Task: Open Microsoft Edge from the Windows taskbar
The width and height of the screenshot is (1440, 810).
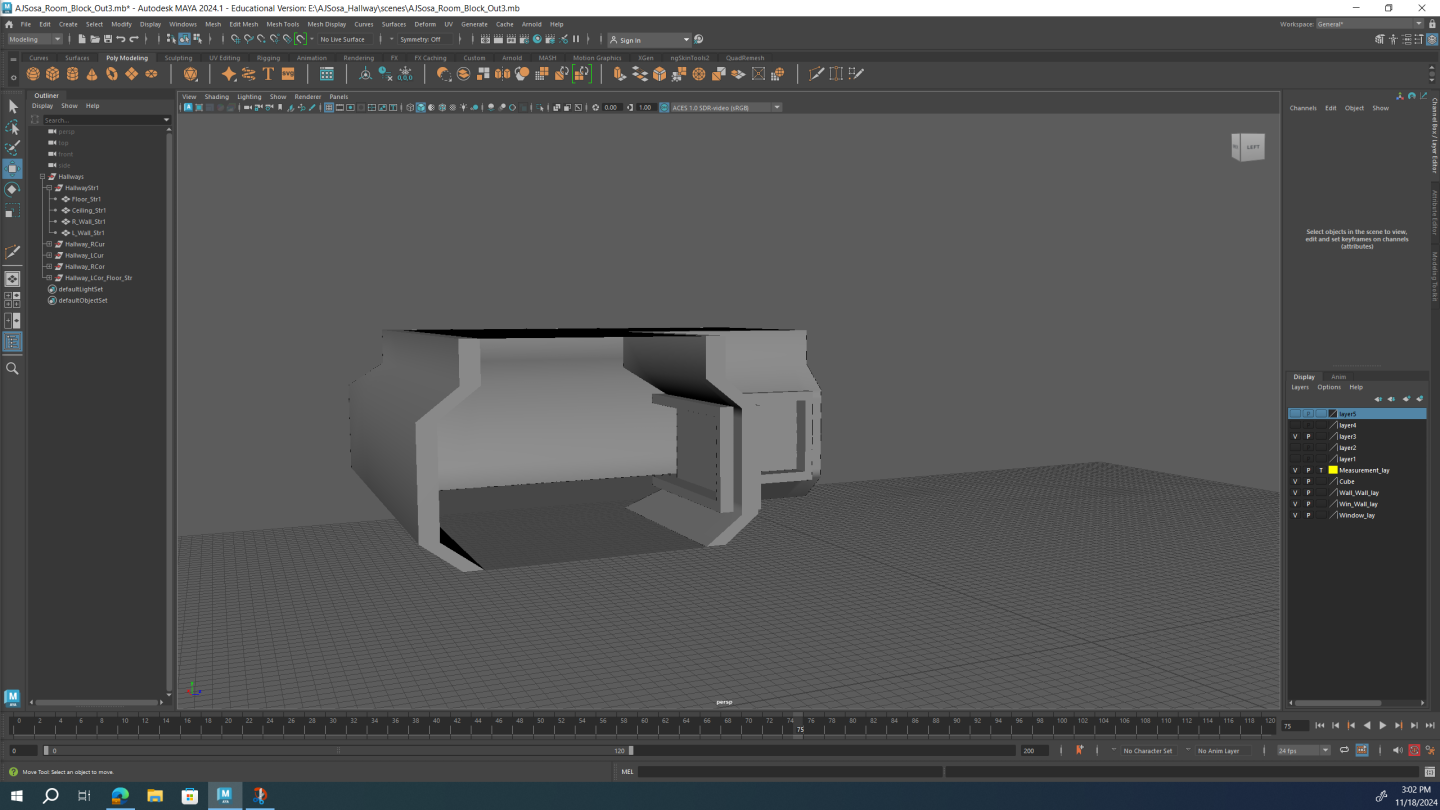Action: [x=120, y=796]
